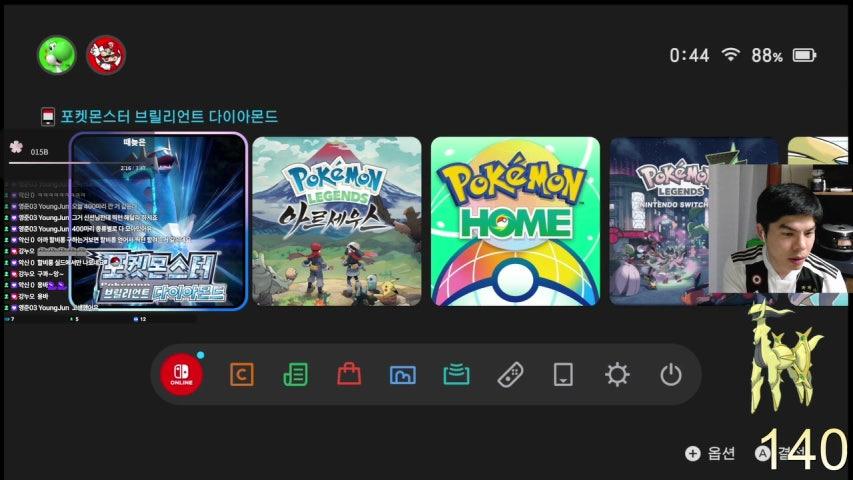The image size is (853, 480).
Task: Open the green News icon
Action: pyautogui.click(x=295, y=374)
